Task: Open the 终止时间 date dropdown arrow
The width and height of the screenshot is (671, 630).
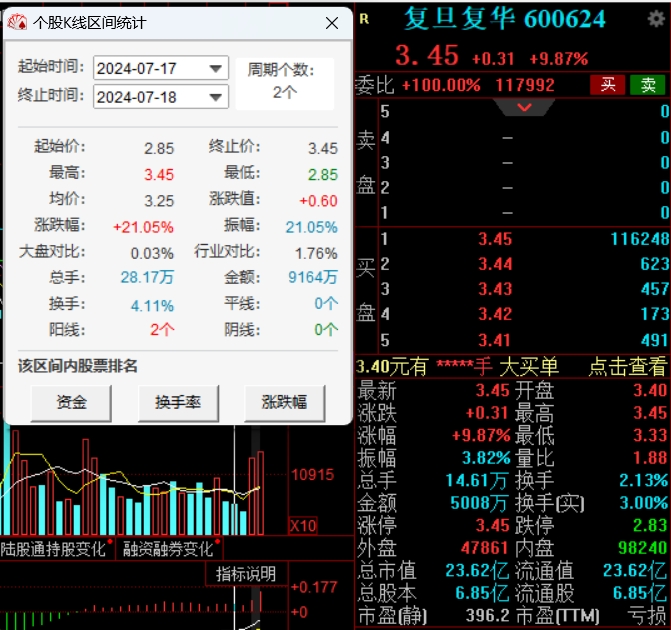Action: pos(216,97)
